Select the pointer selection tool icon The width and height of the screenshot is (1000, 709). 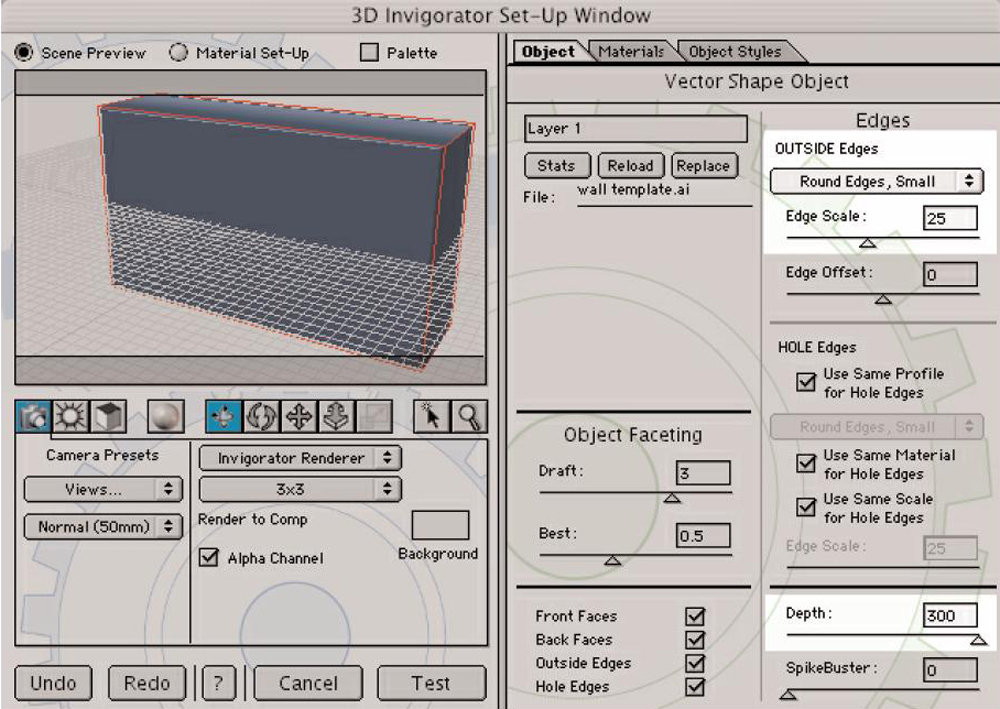click(432, 417)
